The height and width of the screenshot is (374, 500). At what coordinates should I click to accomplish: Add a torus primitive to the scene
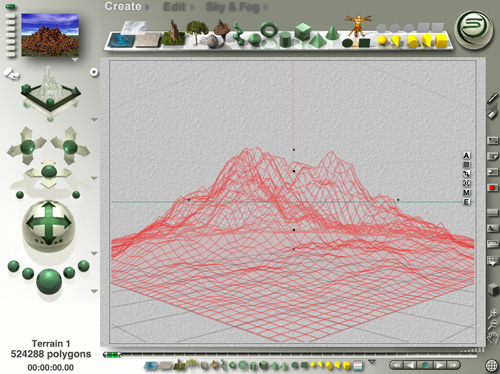(269, 30)
